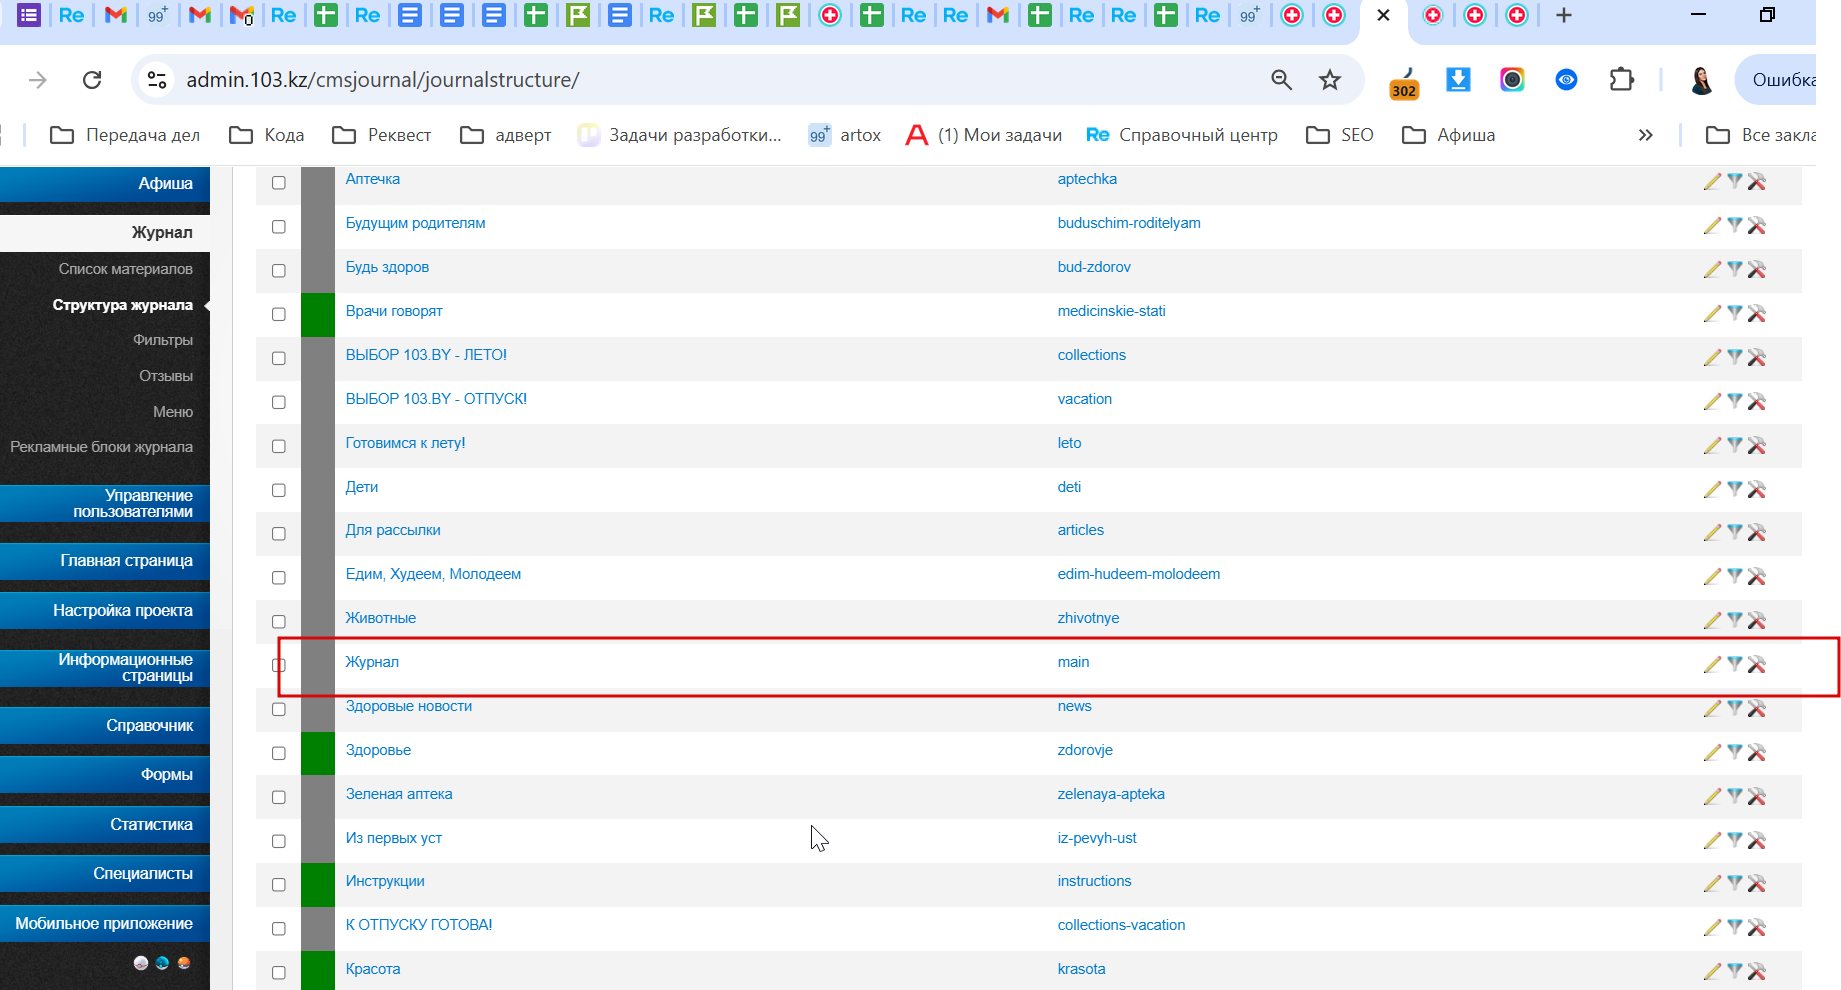
Task: Click the pencil icon for Зеленая аптека
Action: click(x=1712, y=796)
